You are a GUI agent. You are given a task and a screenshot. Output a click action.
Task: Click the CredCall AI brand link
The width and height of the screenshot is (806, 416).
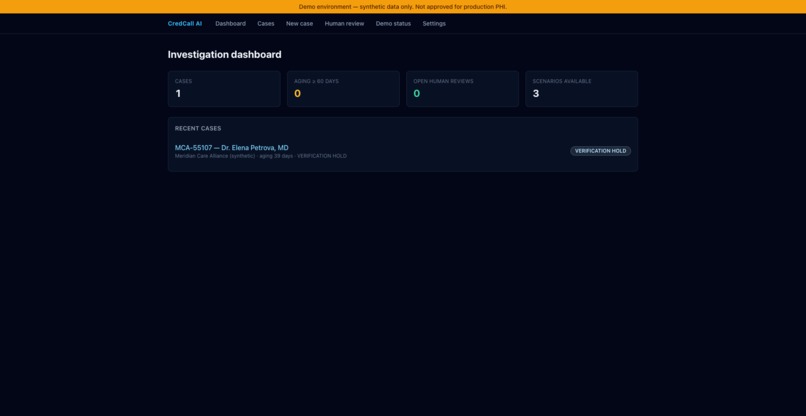pyautogui.click(x=185, y=24)
